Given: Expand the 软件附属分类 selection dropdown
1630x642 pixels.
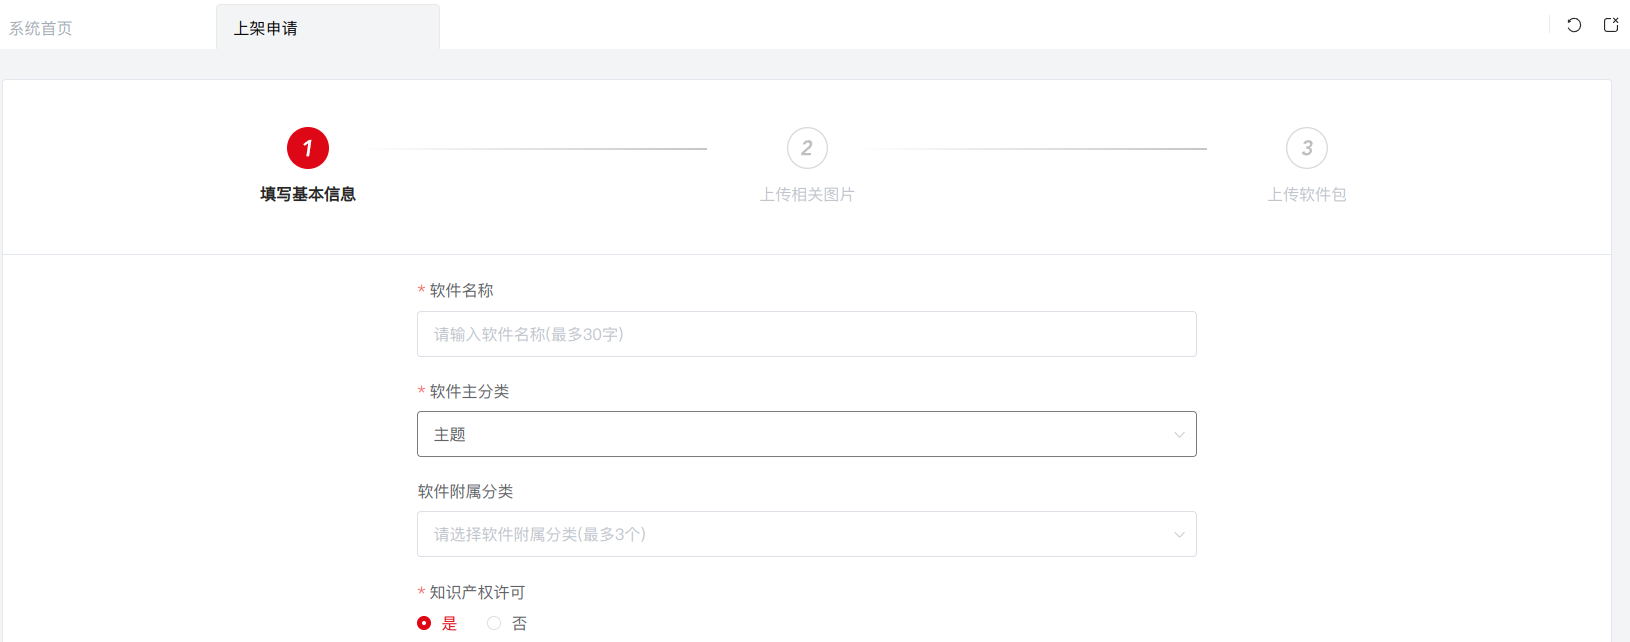Looking at the screenshot, I should tap(807, 534).
